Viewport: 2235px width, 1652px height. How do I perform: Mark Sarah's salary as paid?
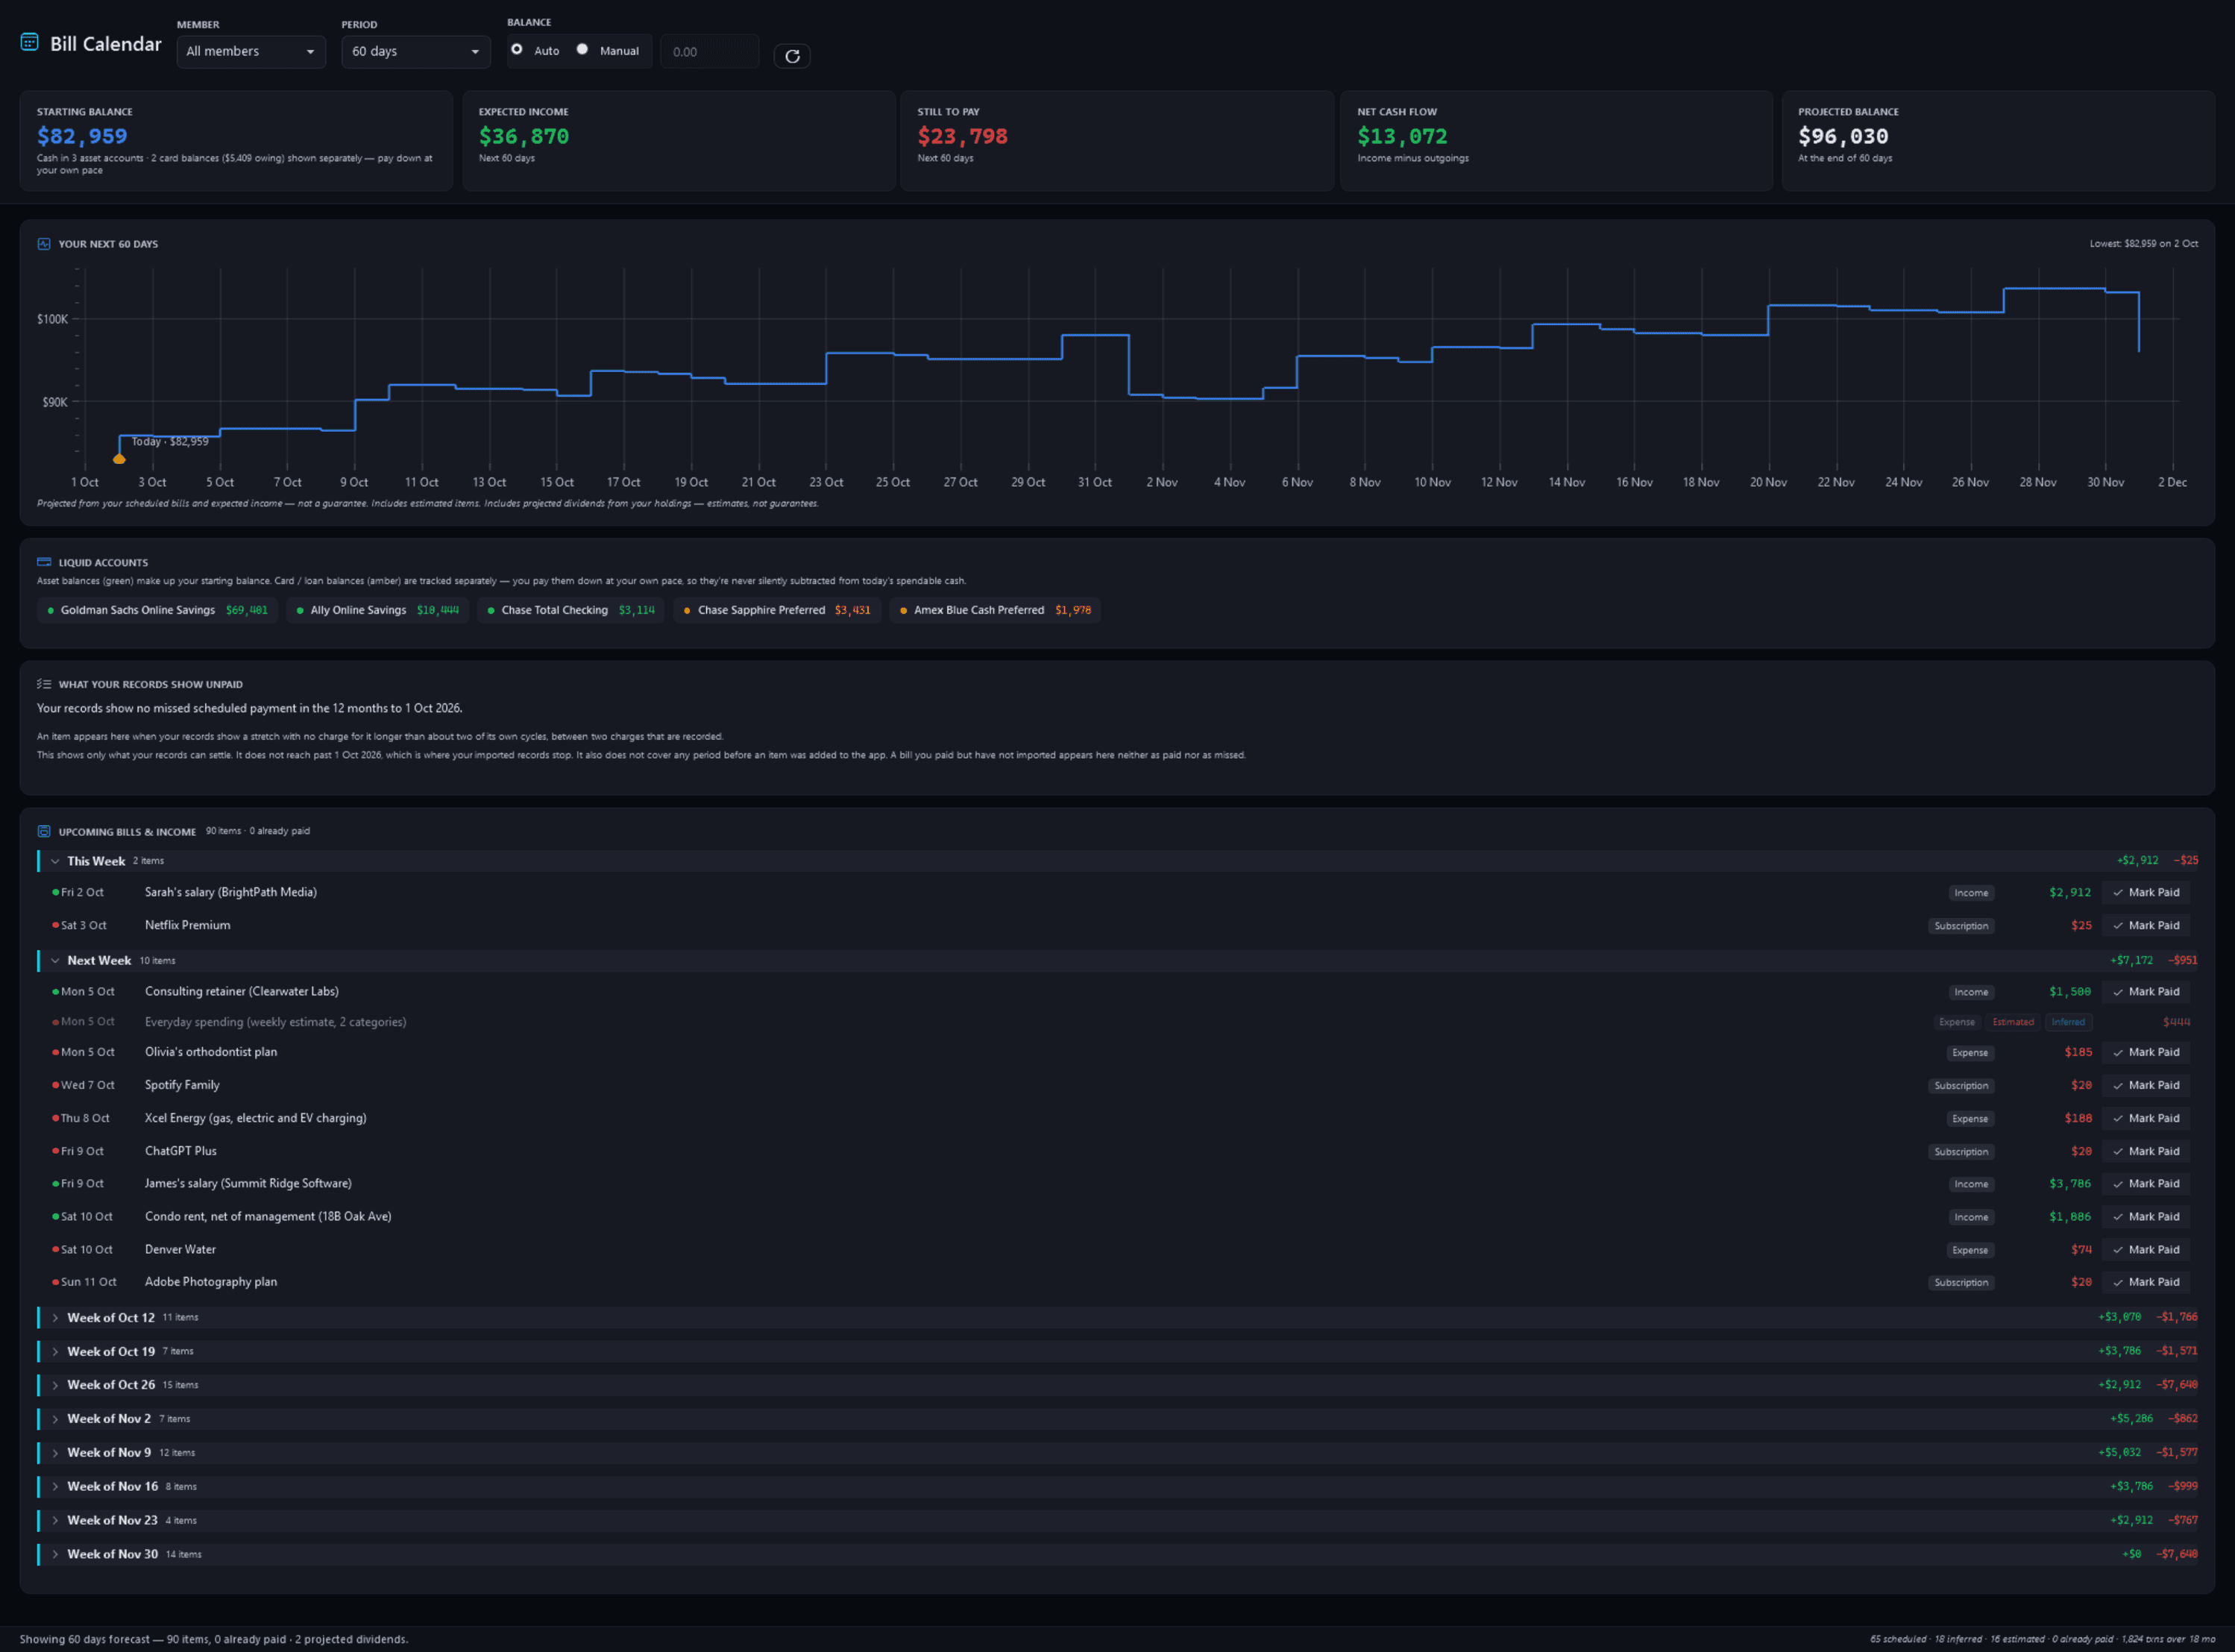point(2145,893)
